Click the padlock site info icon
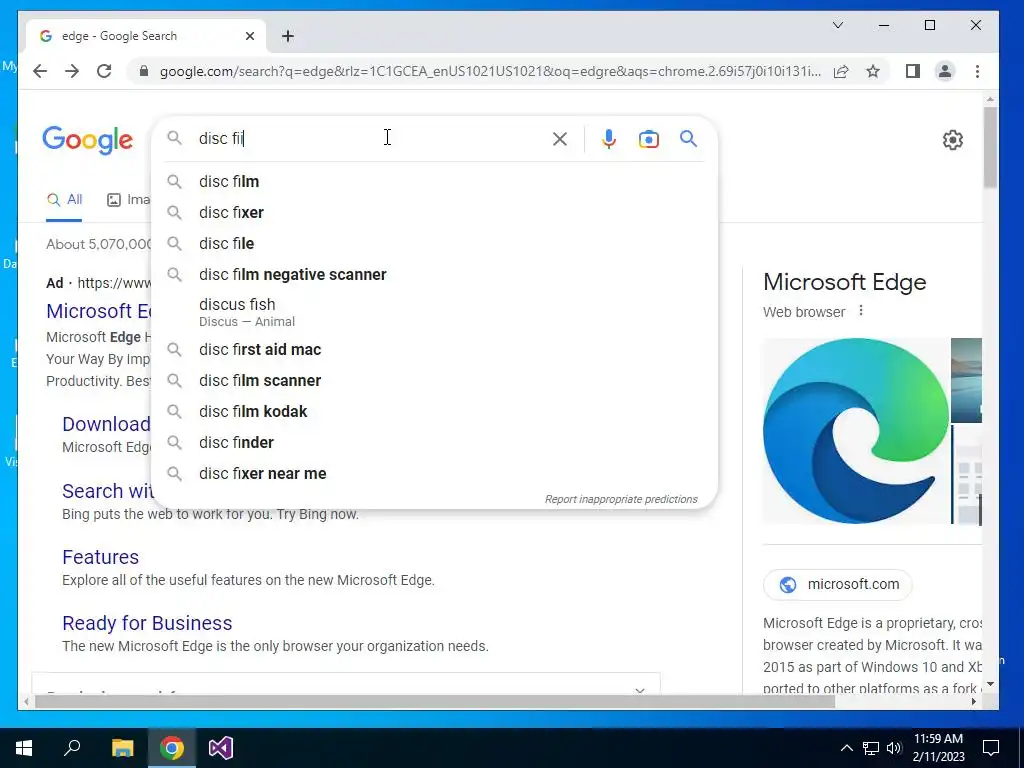 click(x=144, y=71)
